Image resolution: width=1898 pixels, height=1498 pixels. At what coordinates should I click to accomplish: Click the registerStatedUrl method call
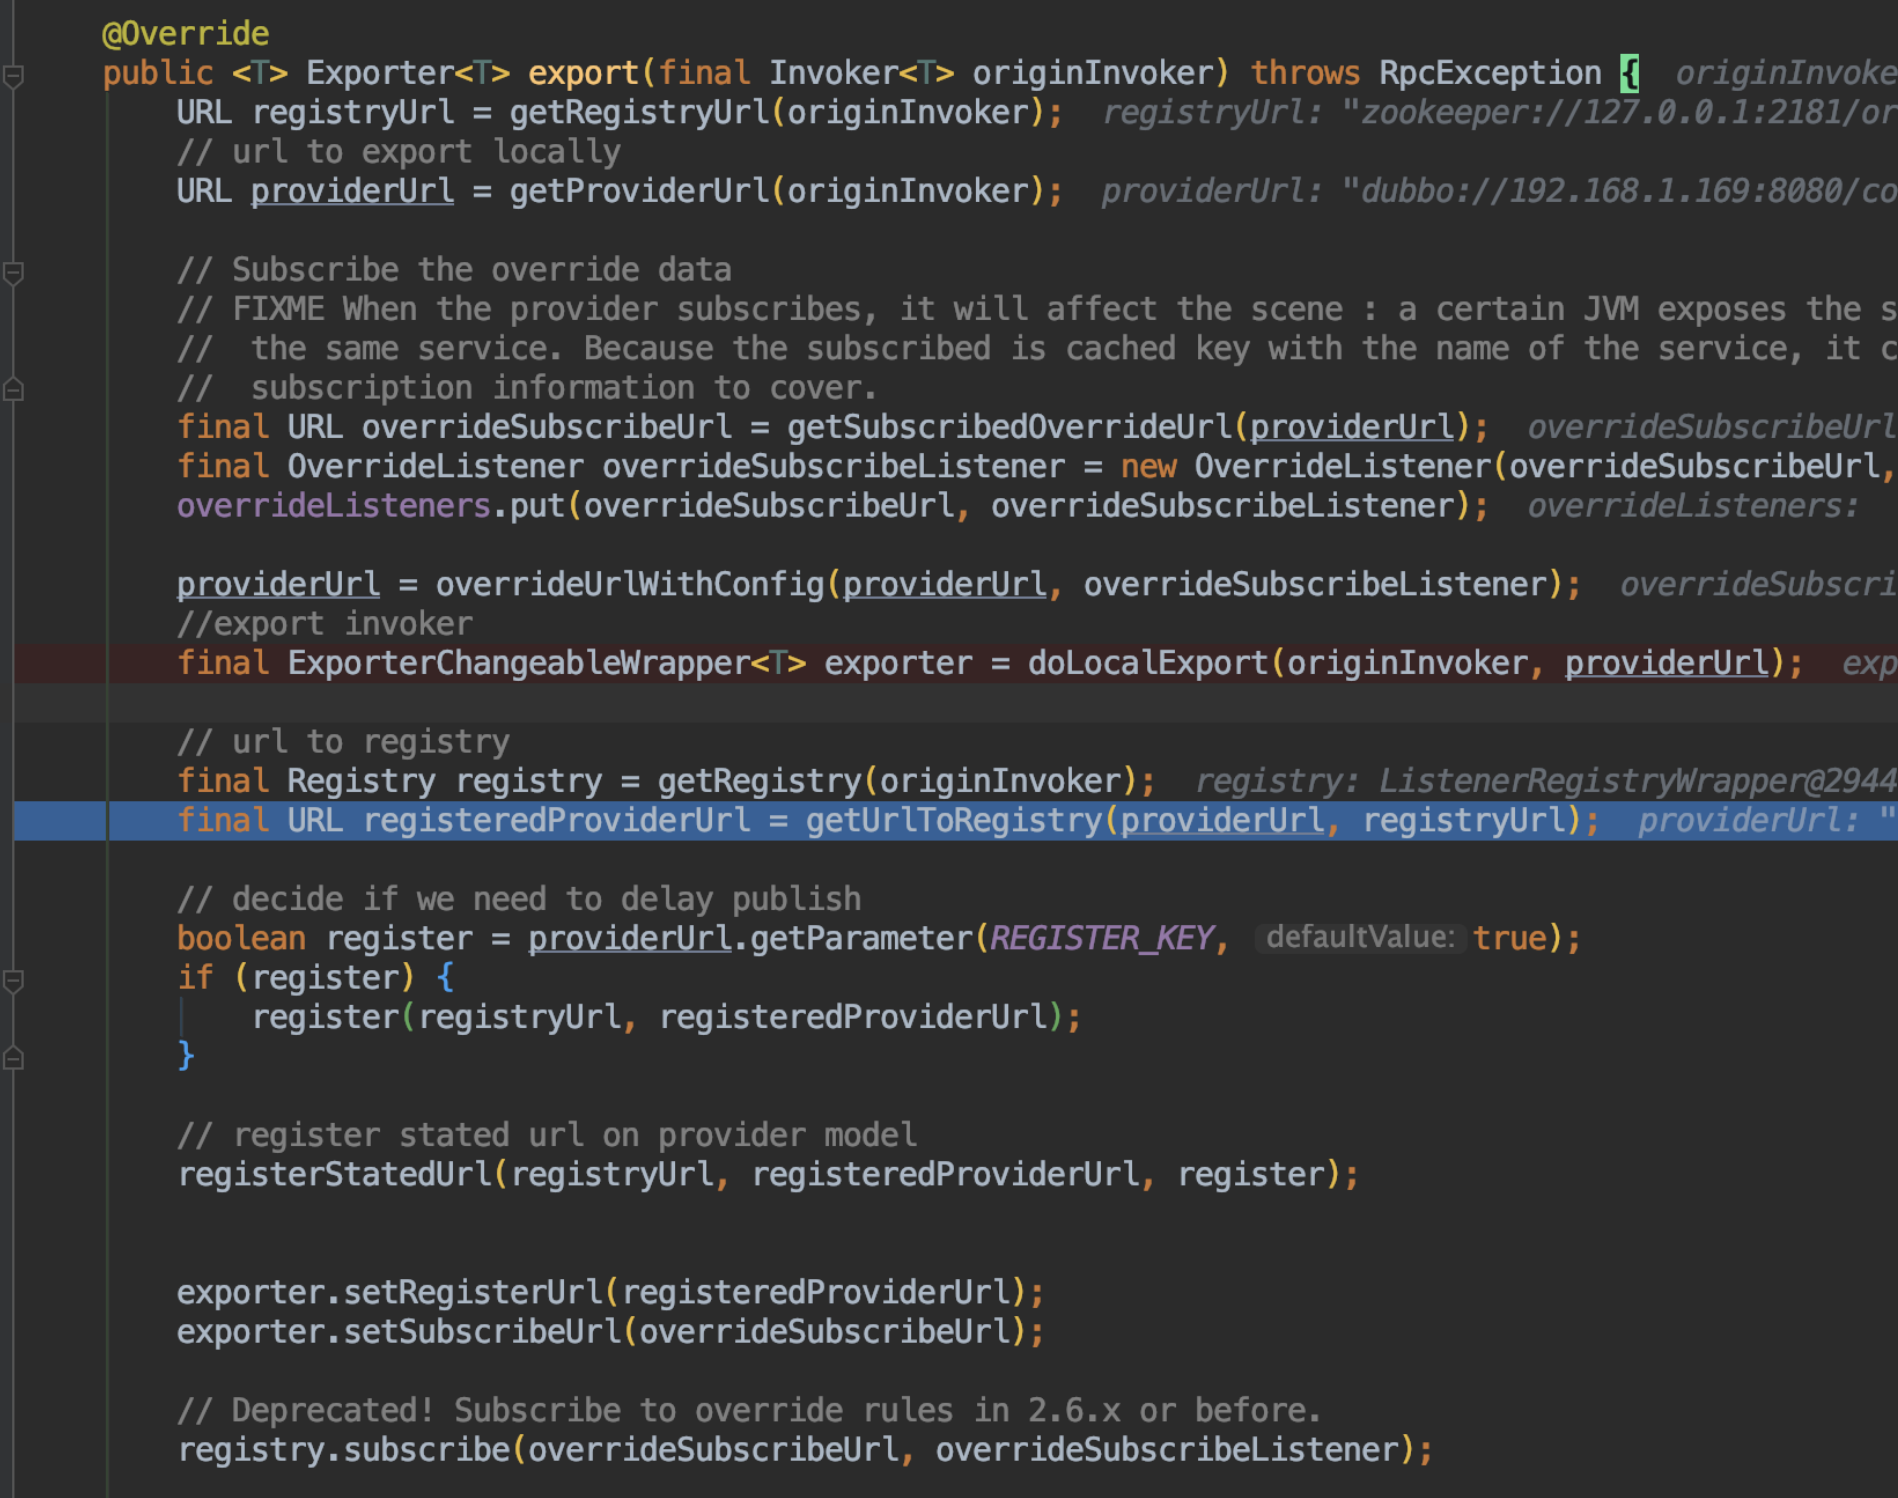click(334, 1175)
